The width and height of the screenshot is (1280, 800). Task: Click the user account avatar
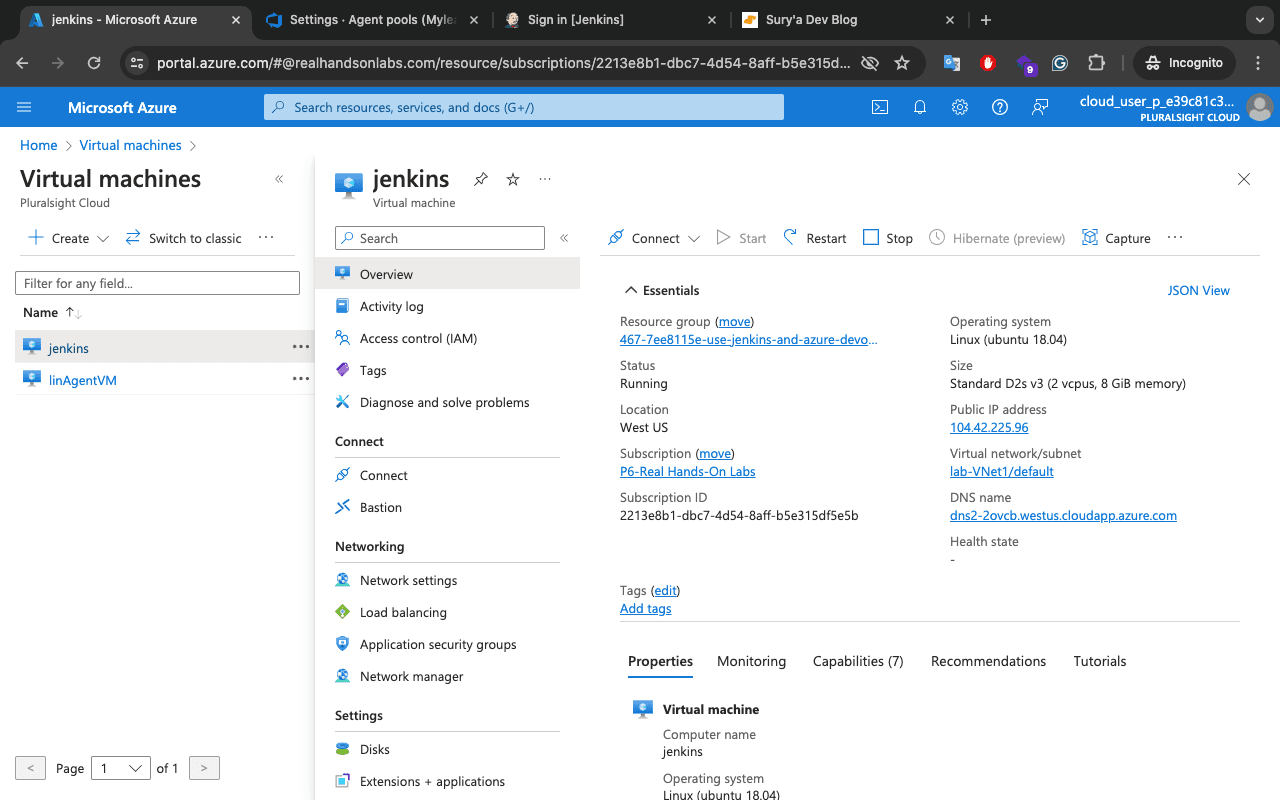[x=1260, y=107]
